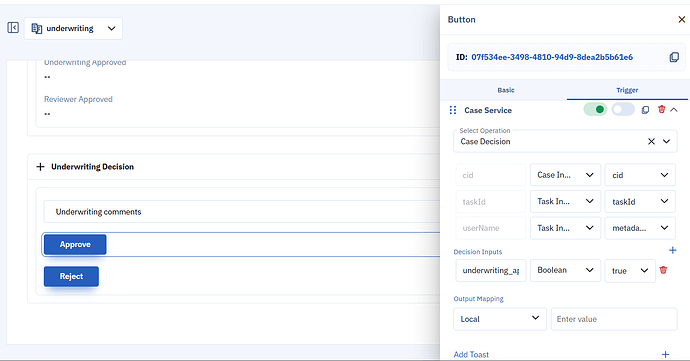Open the Local output mapping dropdown
Image resolution: width=690 pixels, height=361 pixels.
(x=499, y=319)
